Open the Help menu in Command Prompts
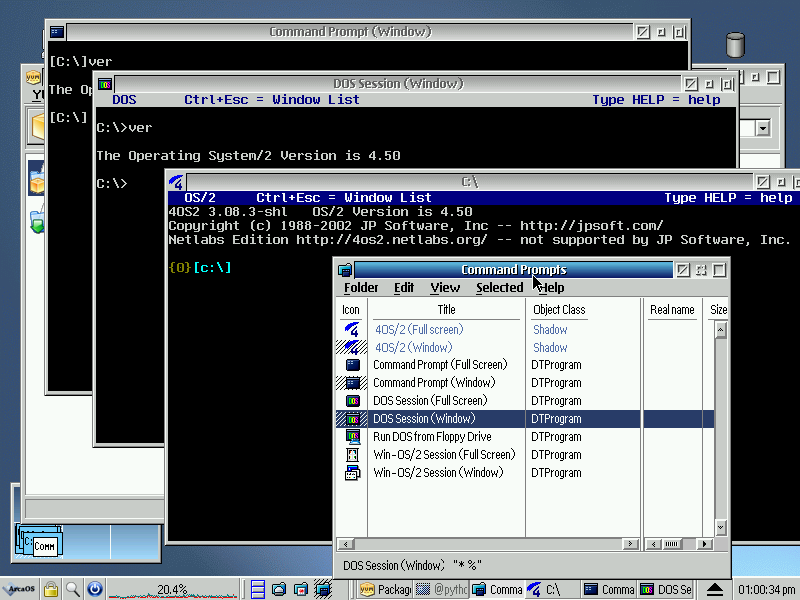Image resolution: width=800 pixels, height=600 pixels. tap(551, 288)
